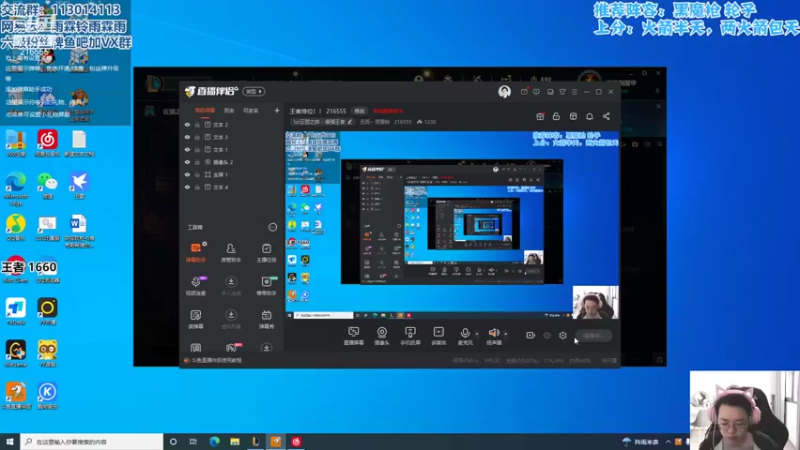Open the gift box icon in header
This screenshot has width=800, height=450.
coord(540,116)
